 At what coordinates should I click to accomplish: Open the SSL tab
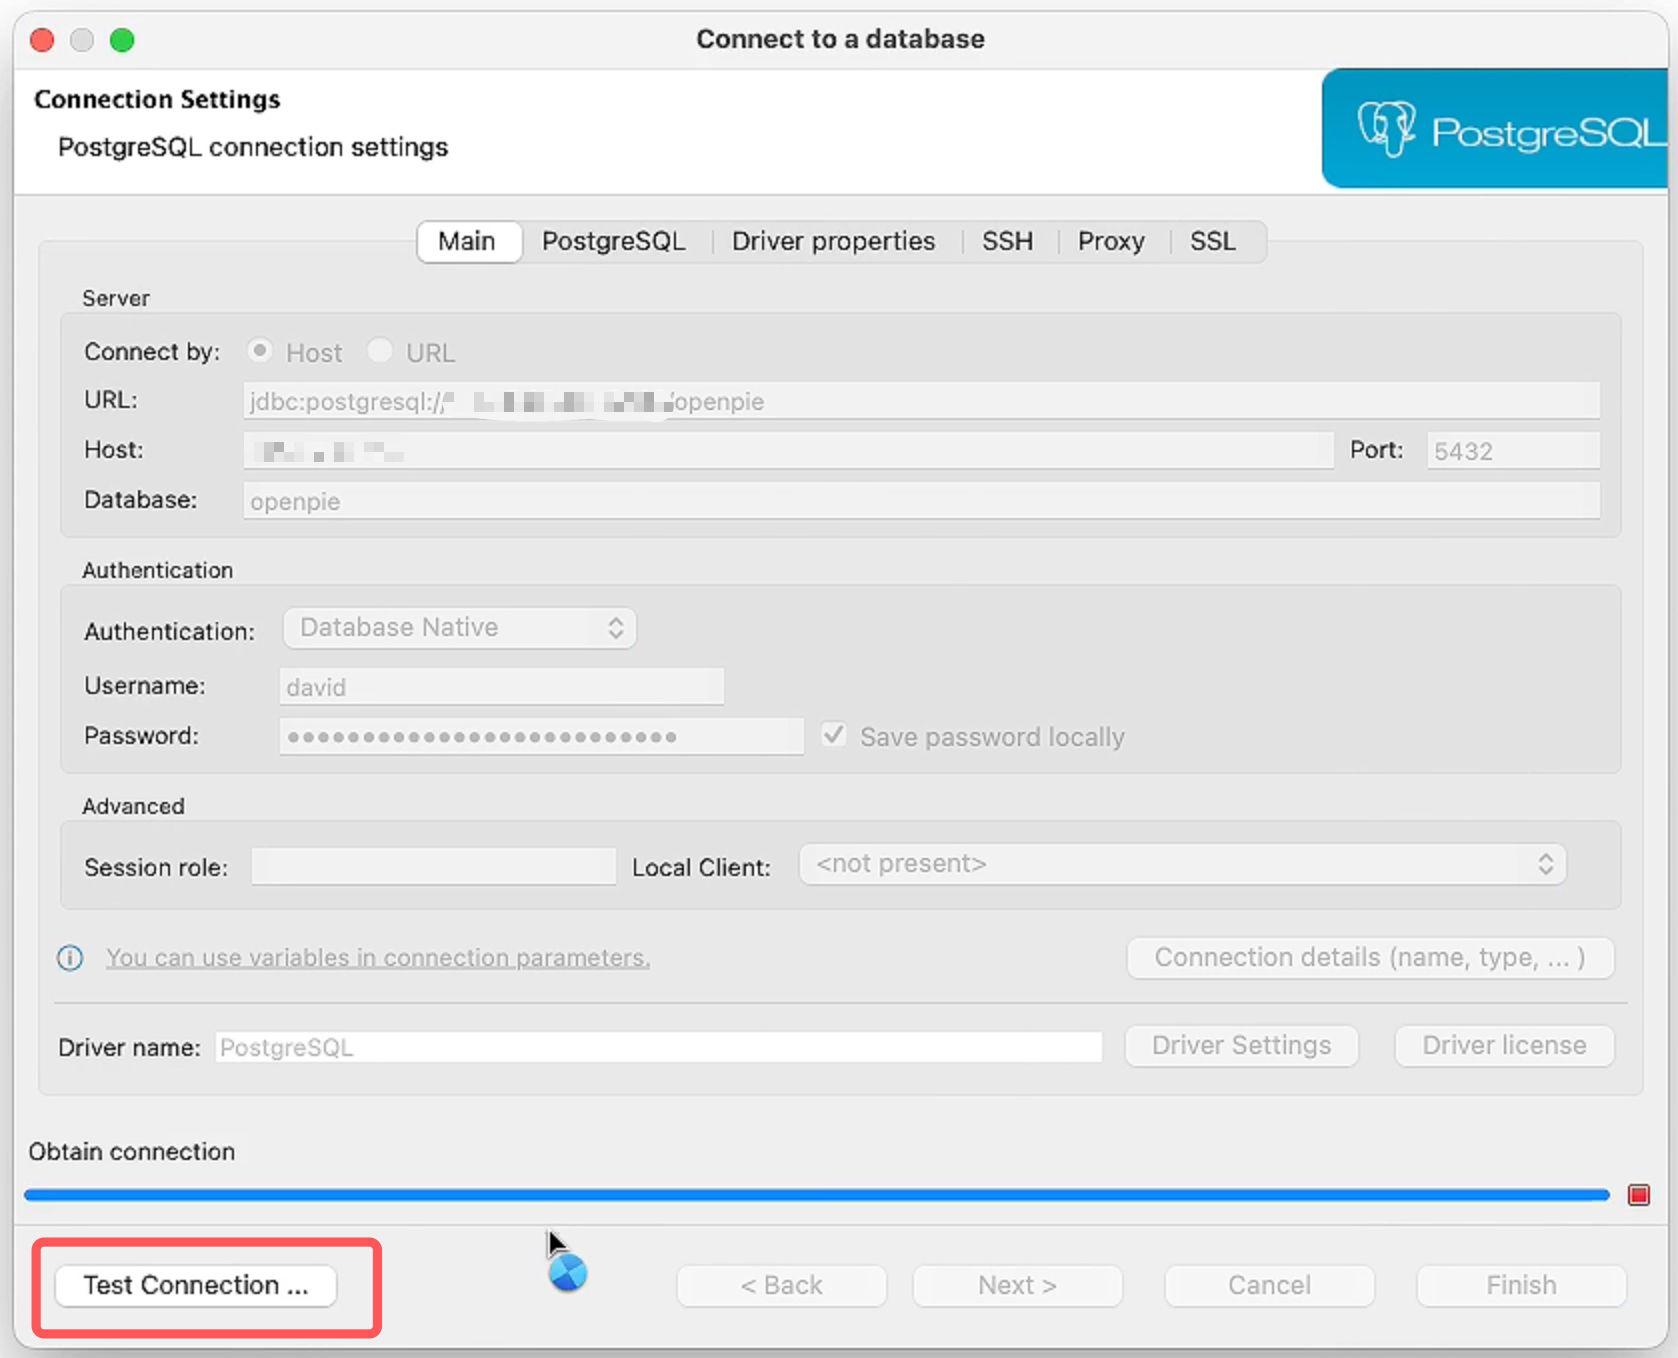click(x=1213, y=242)
